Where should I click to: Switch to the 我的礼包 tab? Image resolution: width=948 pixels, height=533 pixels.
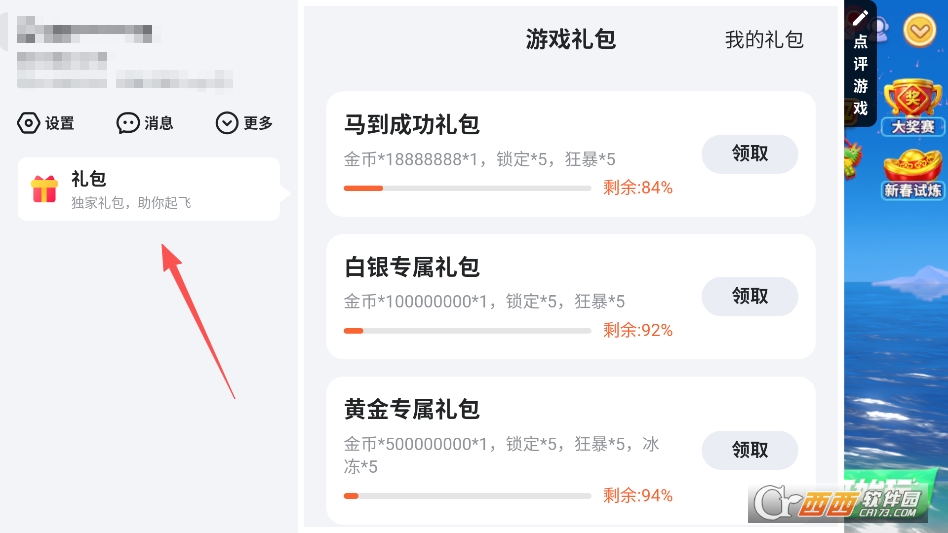pos(764,40)
